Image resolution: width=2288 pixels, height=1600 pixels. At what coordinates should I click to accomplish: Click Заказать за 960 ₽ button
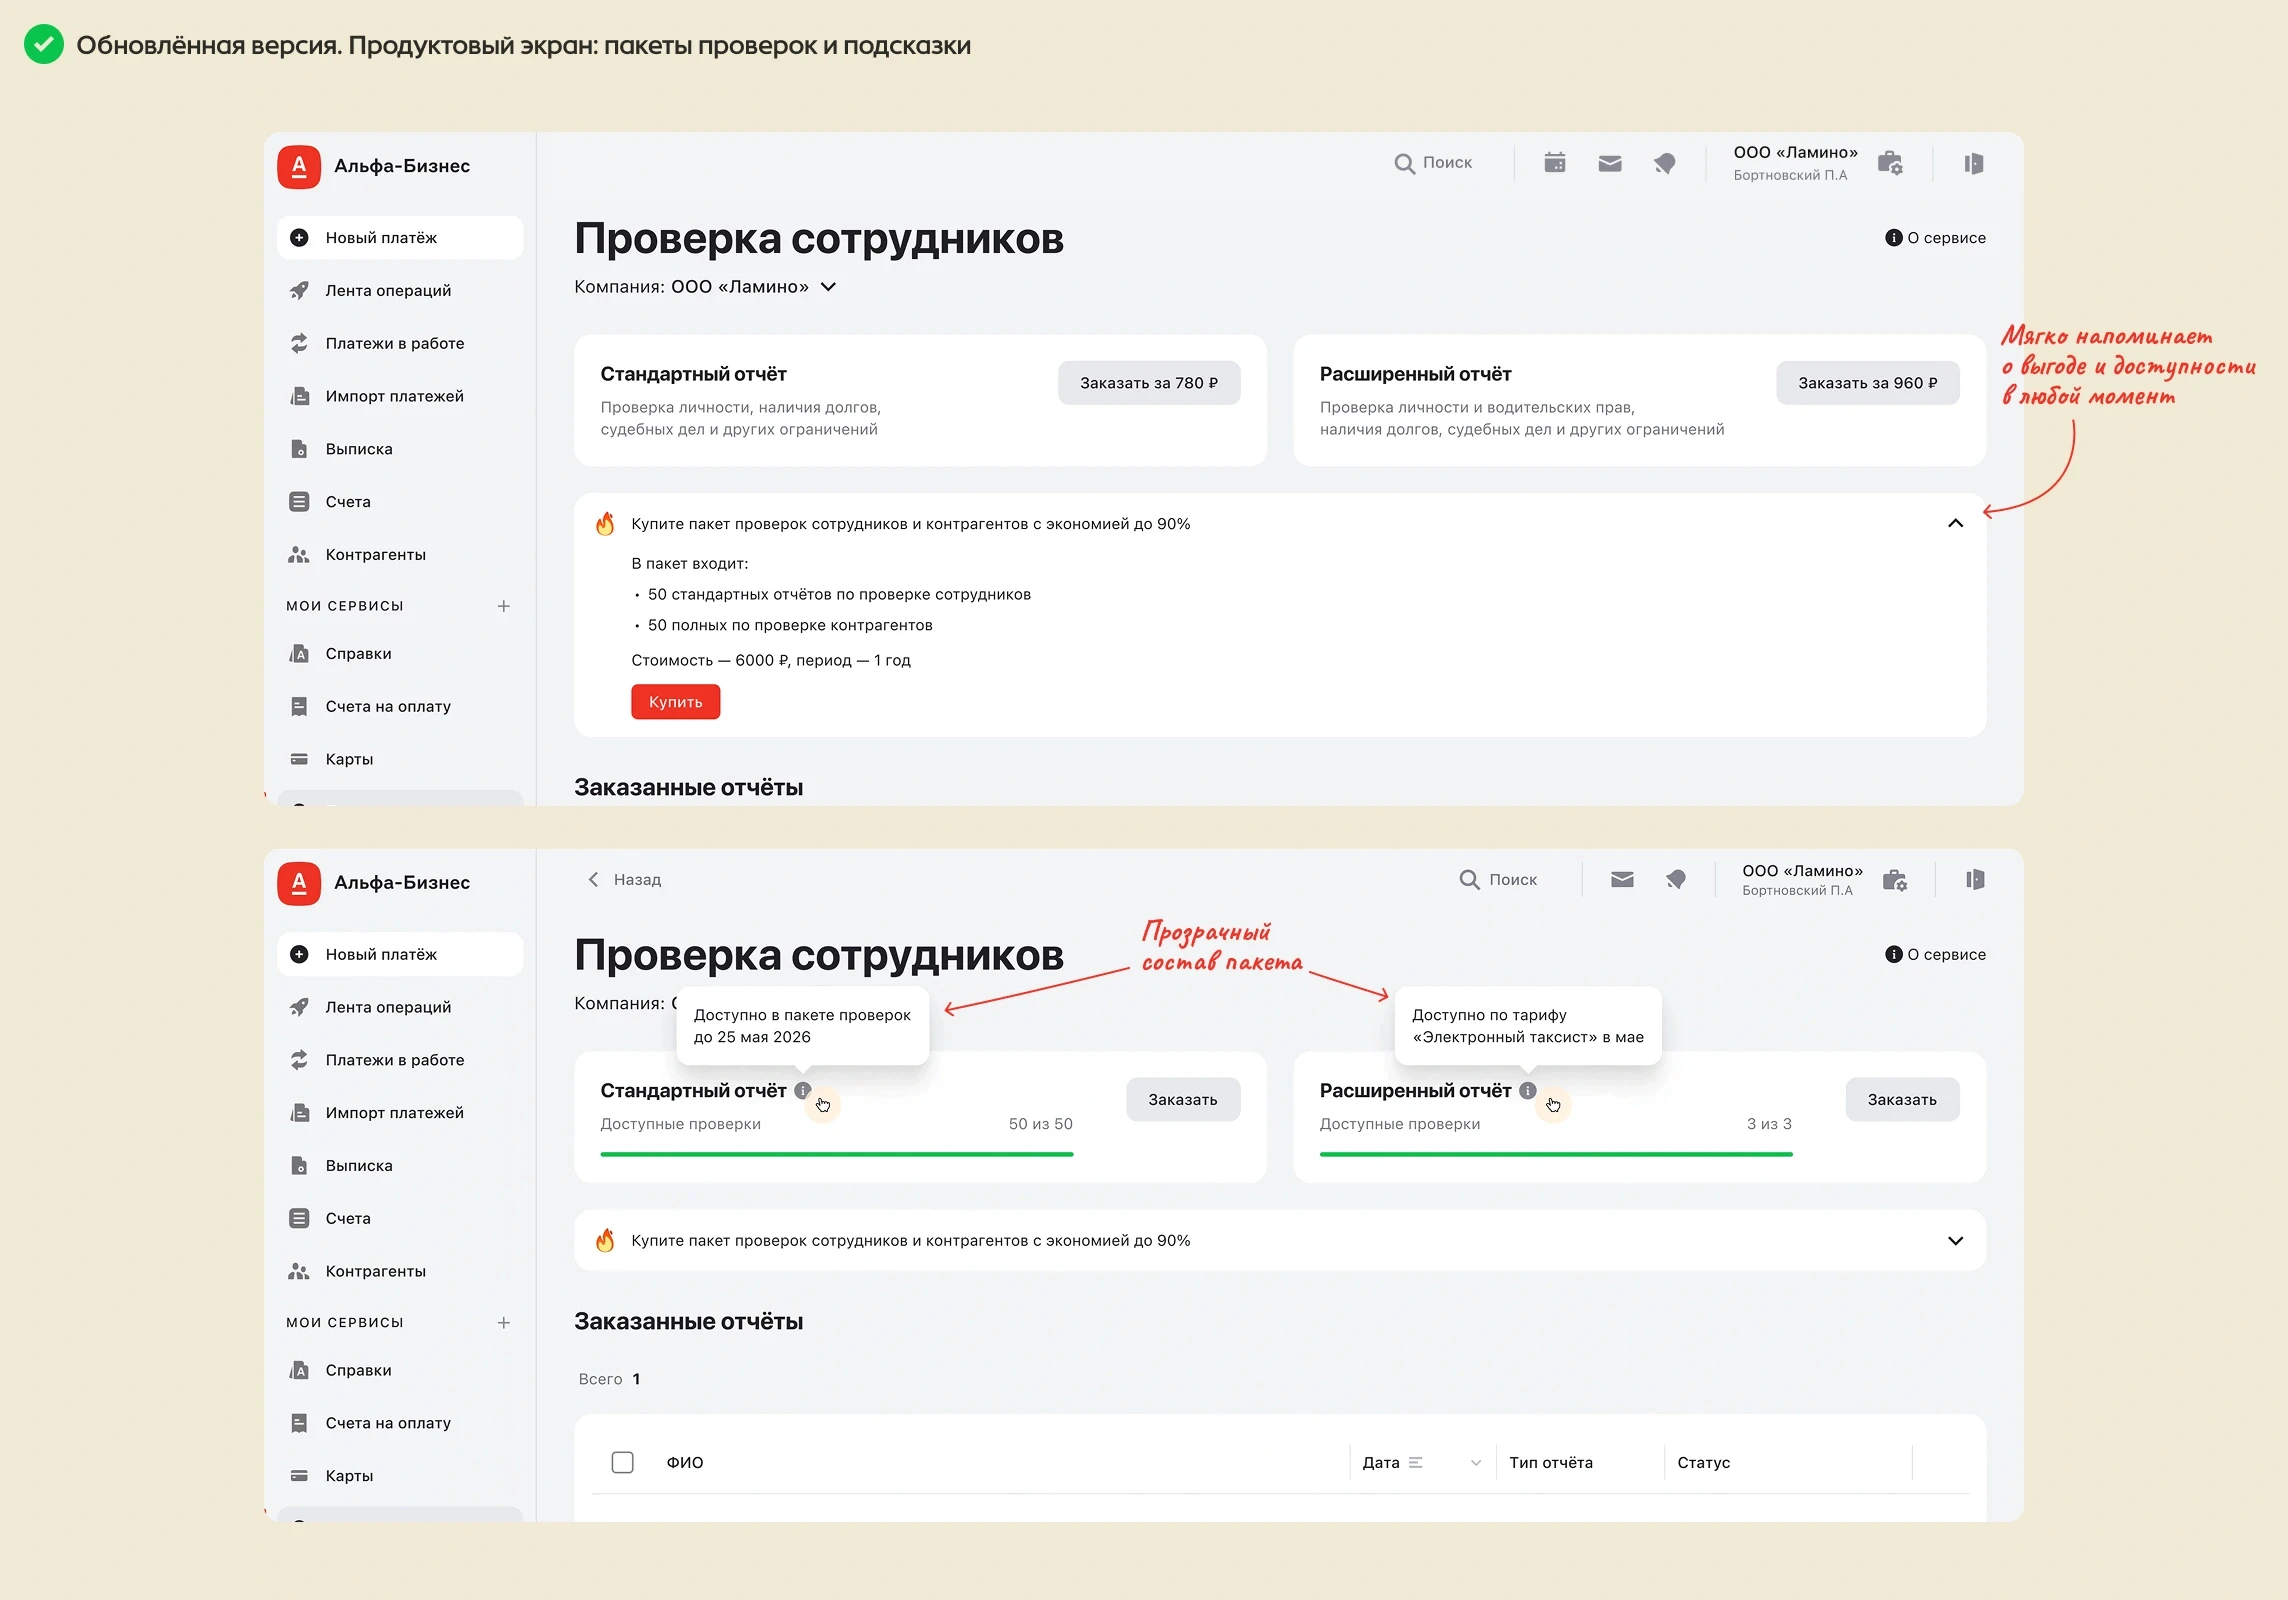click(1868, 383)
